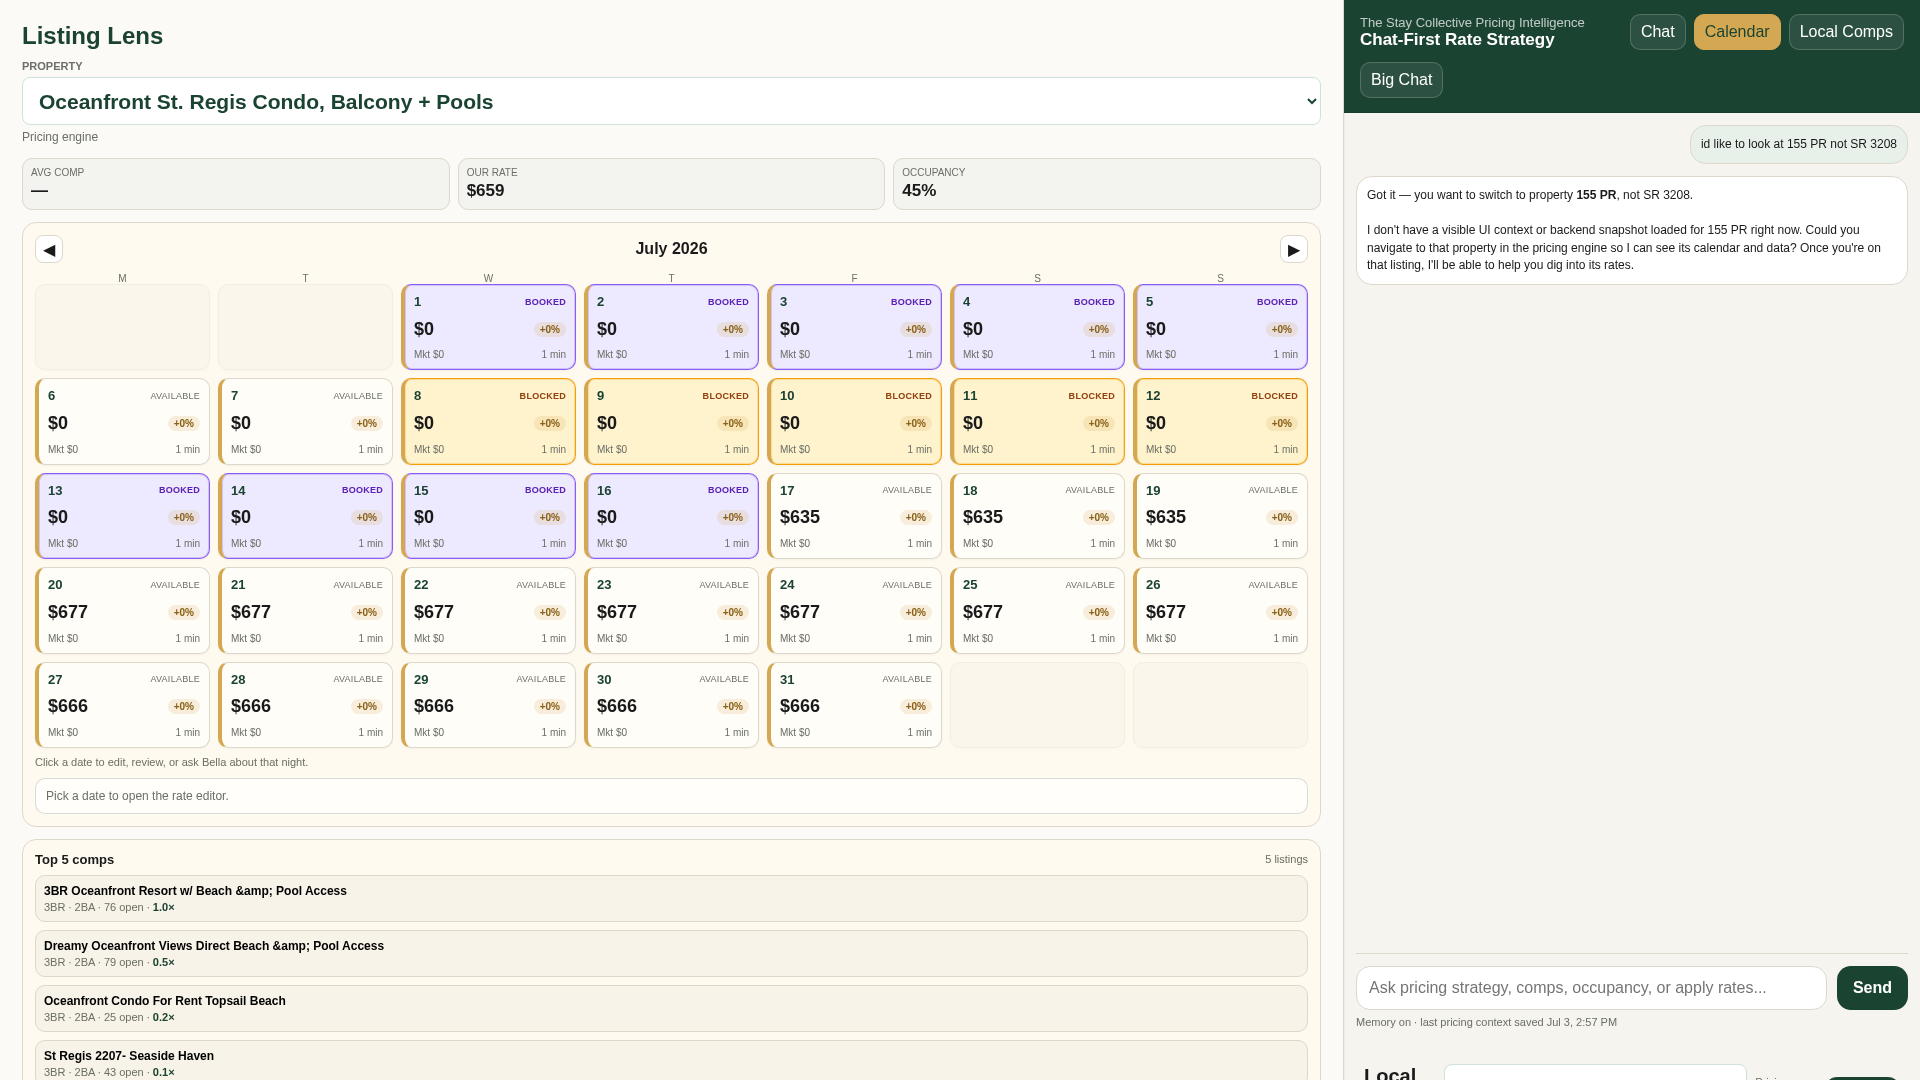The width and height of the screenshot is (1920, 1080).
Task: Select July 14 booked date cell
Action: (x=305, y=516)
